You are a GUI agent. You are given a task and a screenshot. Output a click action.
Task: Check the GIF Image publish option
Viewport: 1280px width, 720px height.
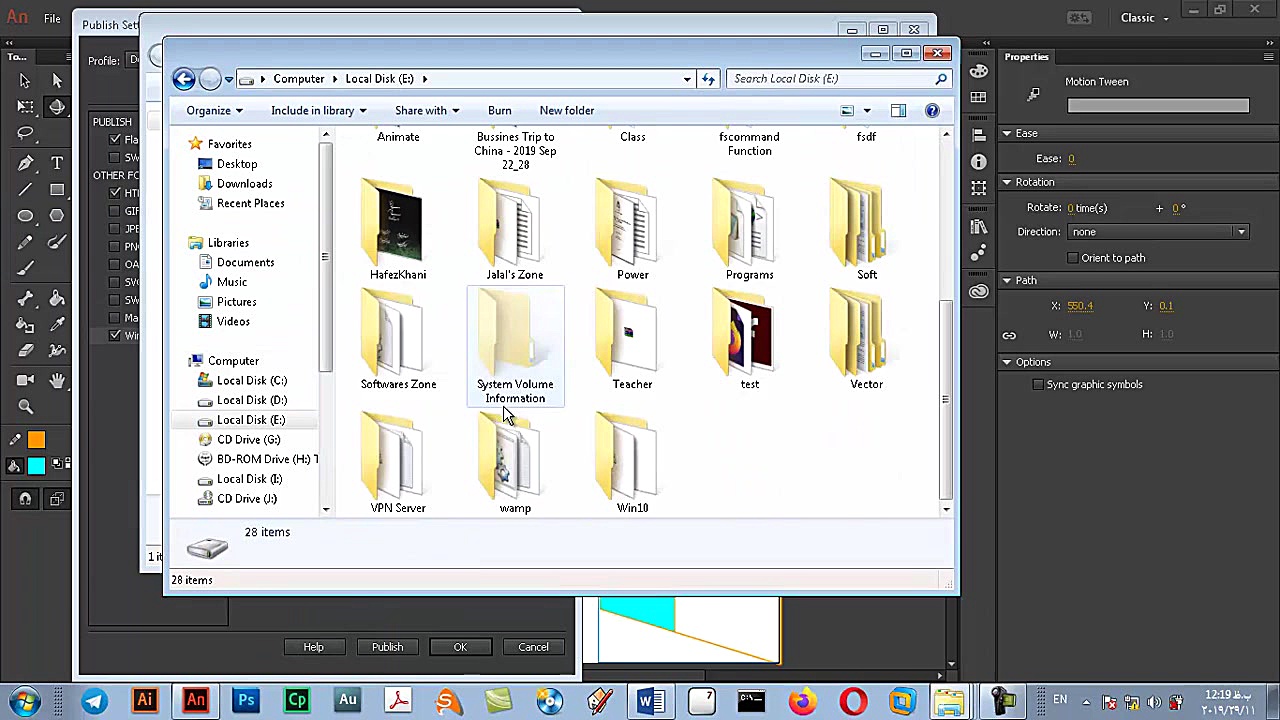click(x=115, y=211)
